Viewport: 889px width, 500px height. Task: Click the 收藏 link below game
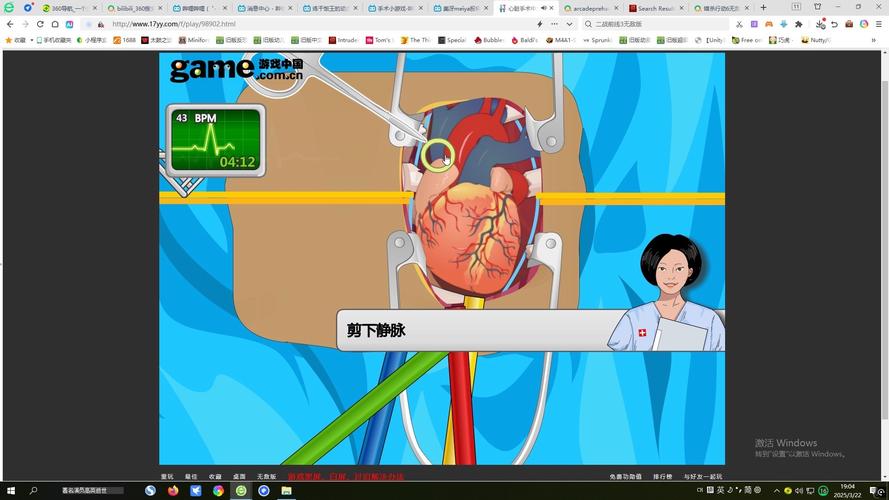[215, 477]
